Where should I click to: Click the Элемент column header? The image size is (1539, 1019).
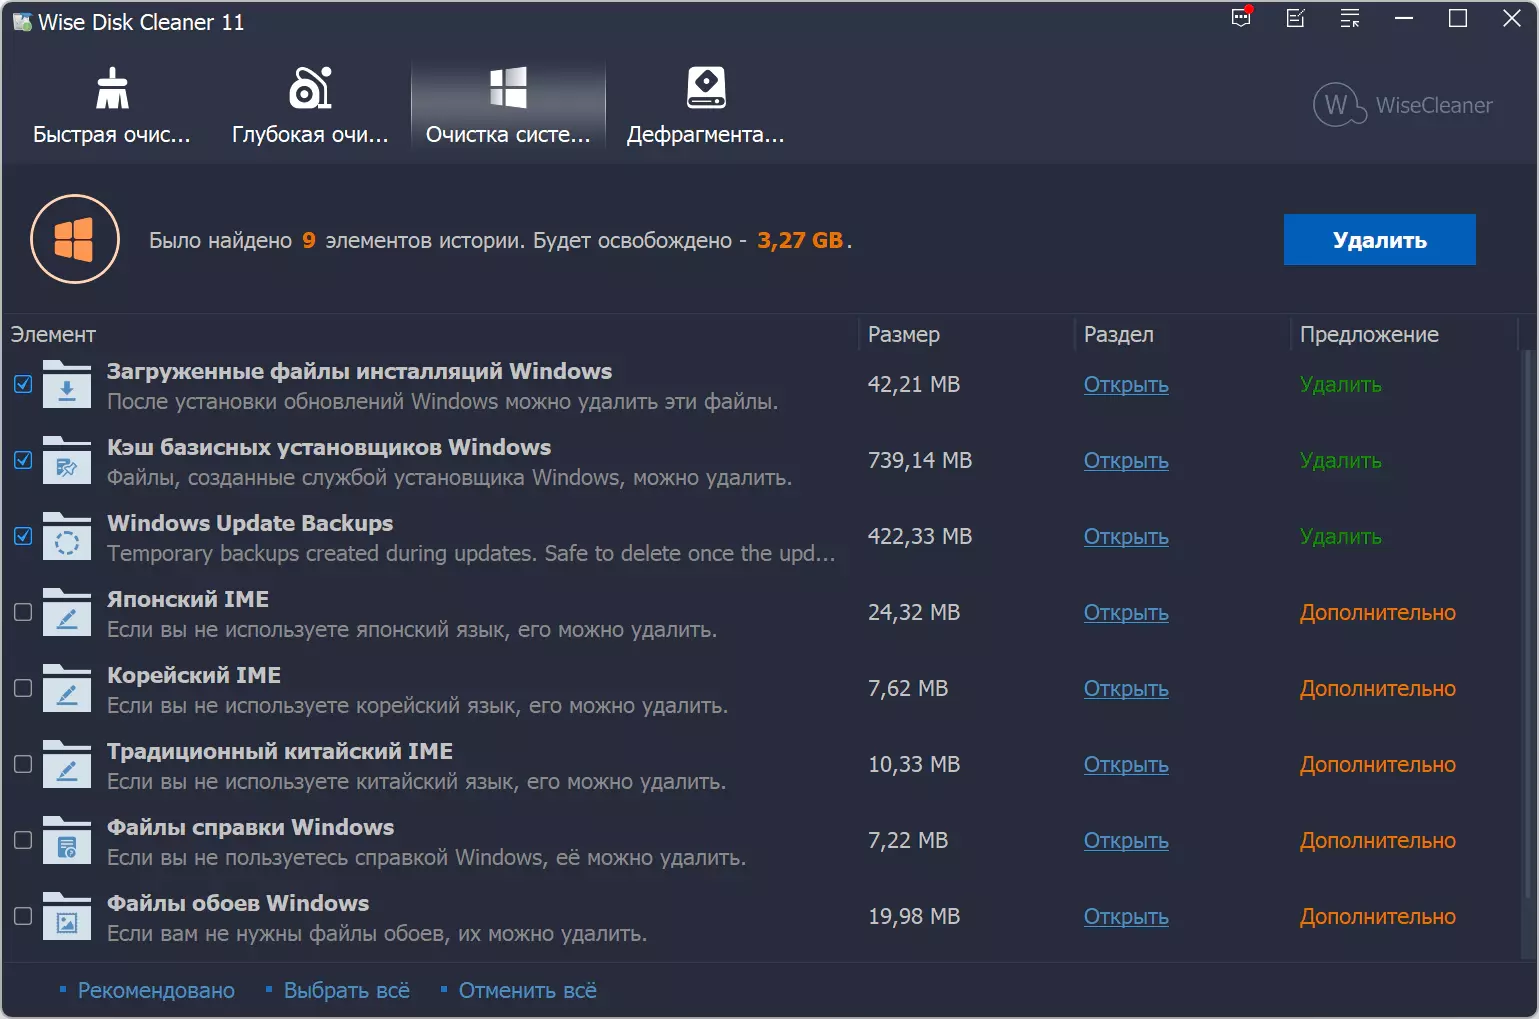click(x=430, y=334)
